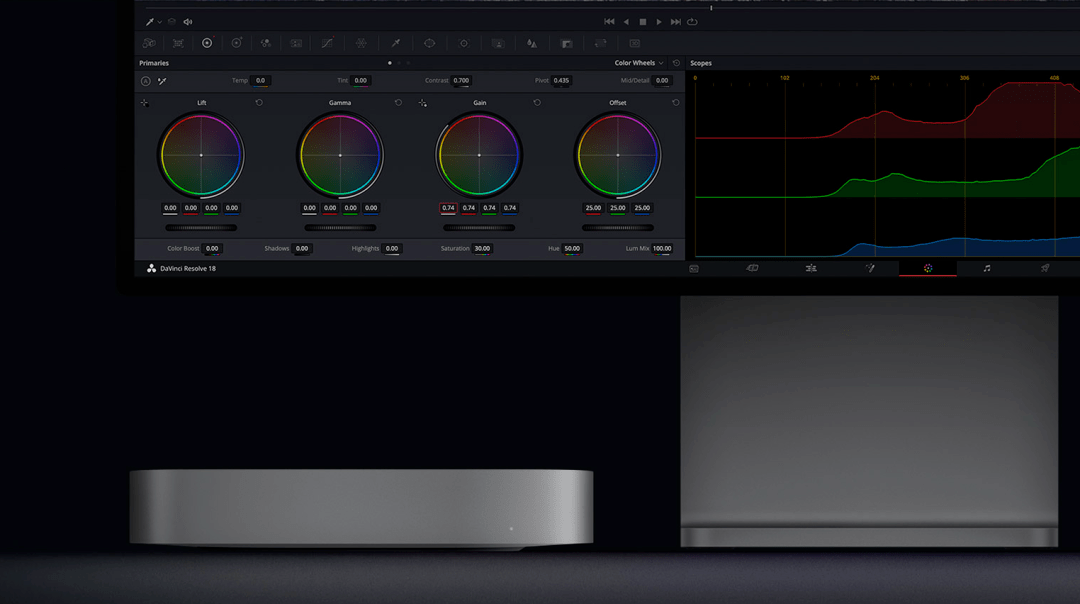Click the Contrast value field 0.700
1080x604 pixels.
(x=461, y=81)
